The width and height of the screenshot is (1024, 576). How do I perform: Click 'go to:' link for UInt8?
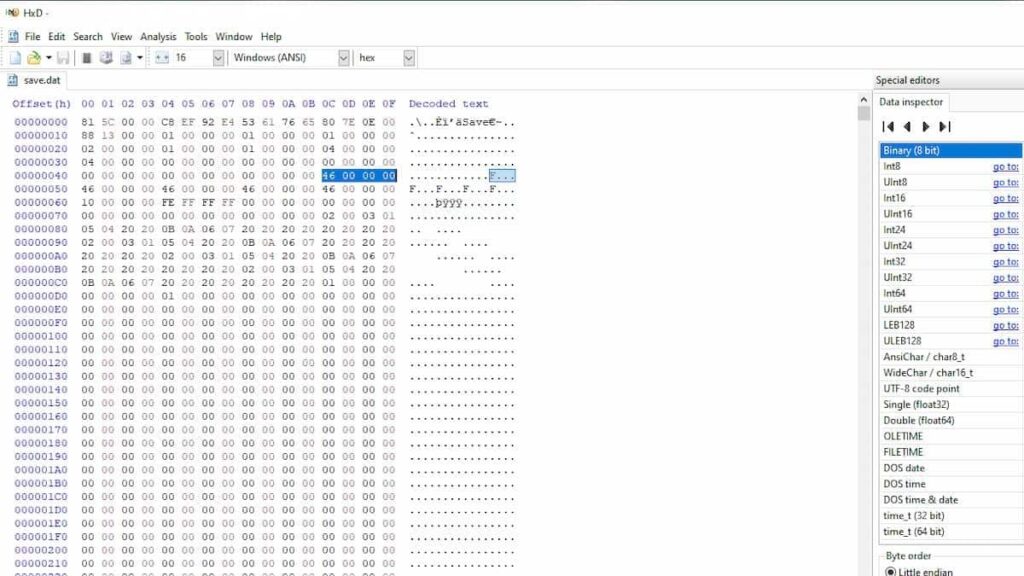tap(1006, 182)
